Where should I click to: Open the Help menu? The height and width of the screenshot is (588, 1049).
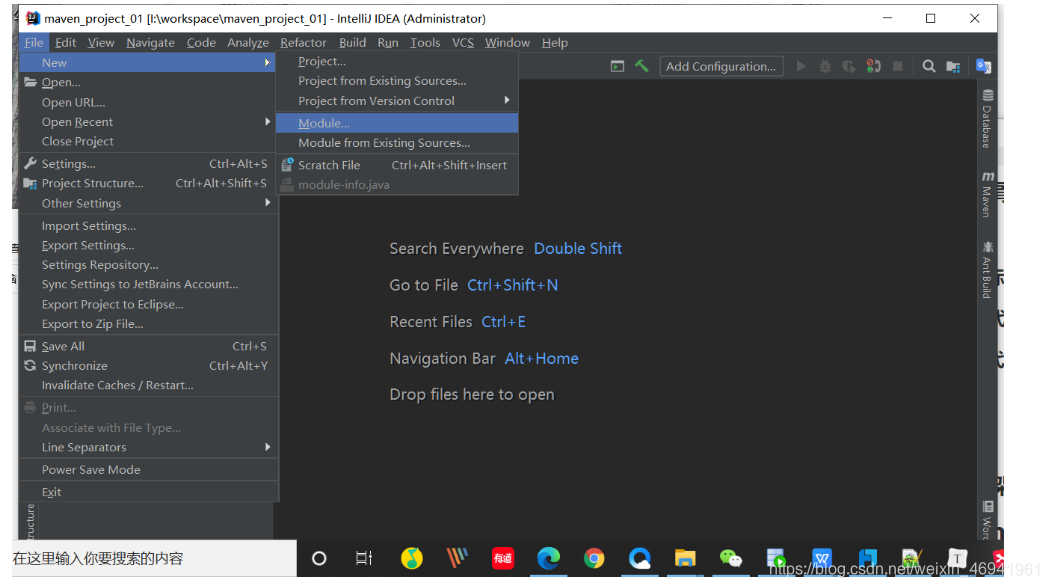(555, 42)
